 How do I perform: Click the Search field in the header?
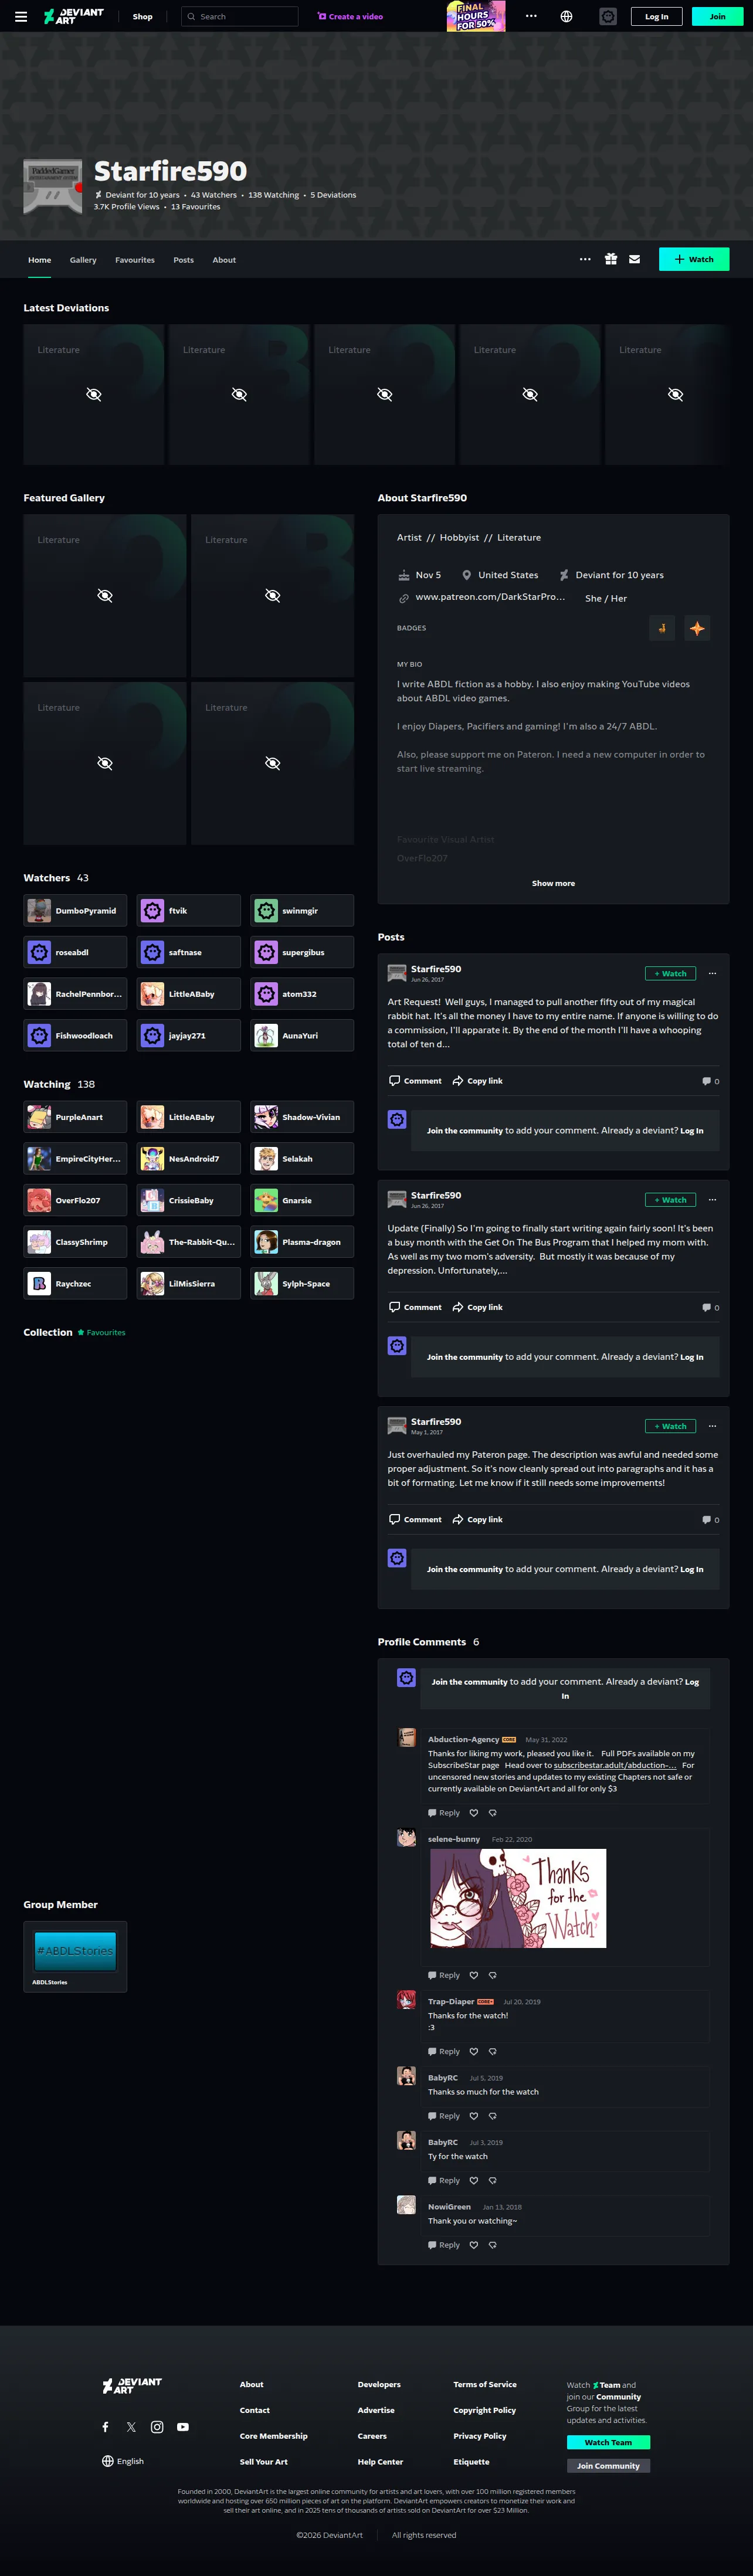click(240, 16)
